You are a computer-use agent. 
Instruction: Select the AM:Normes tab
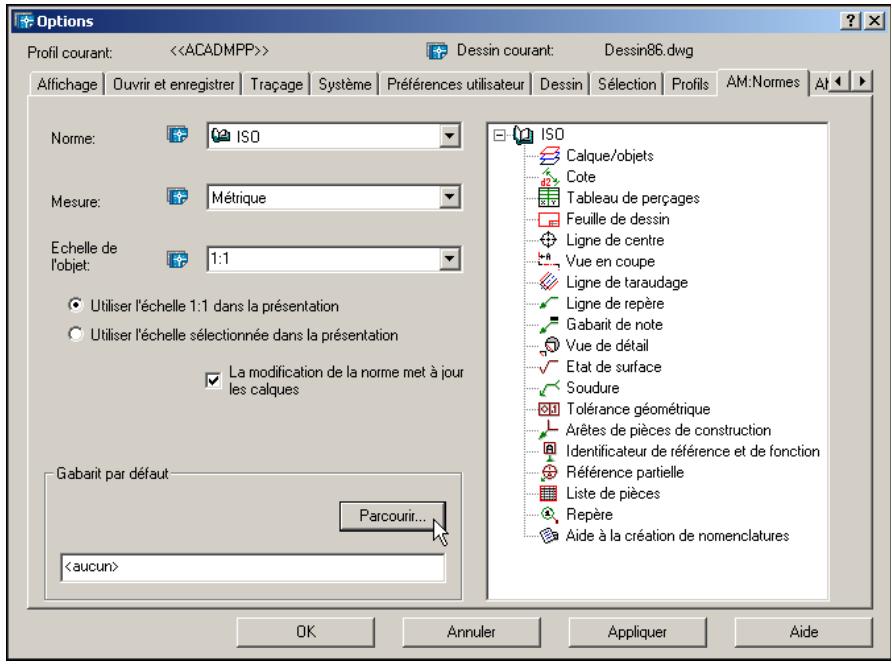(763, 82)
